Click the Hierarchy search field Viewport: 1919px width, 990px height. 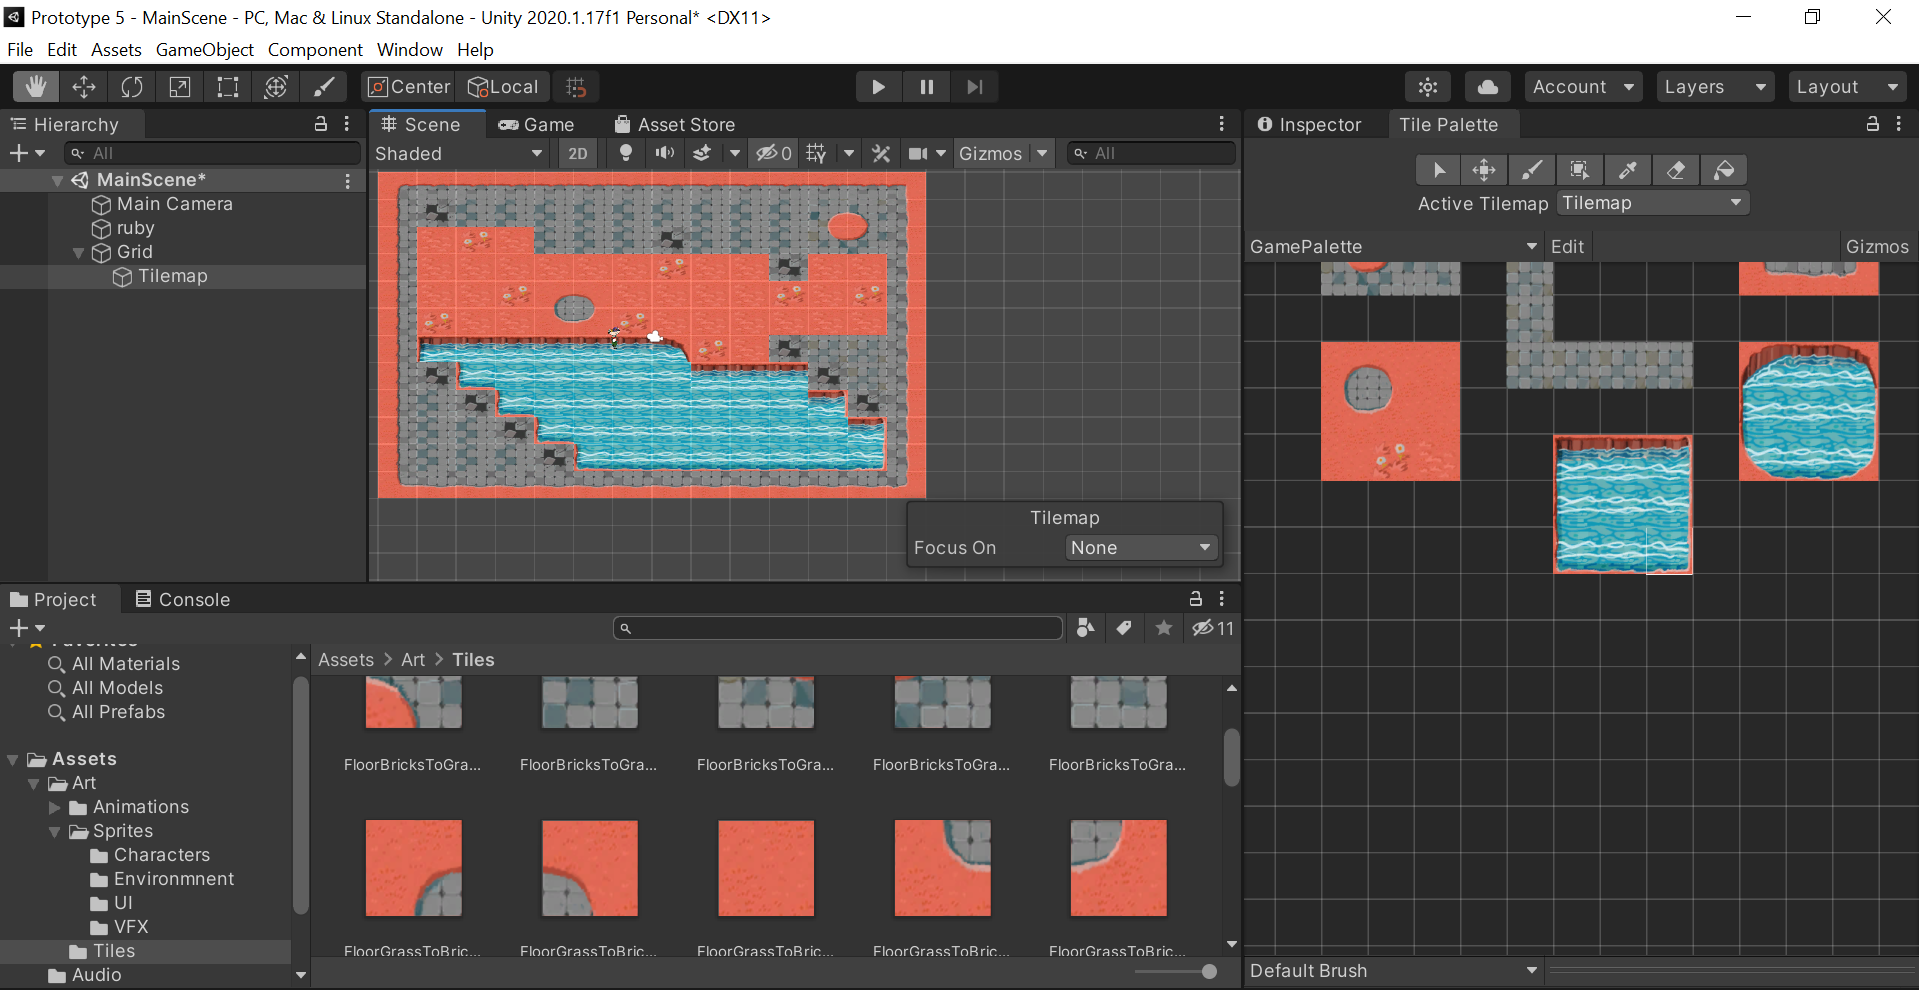coord(212,153)
